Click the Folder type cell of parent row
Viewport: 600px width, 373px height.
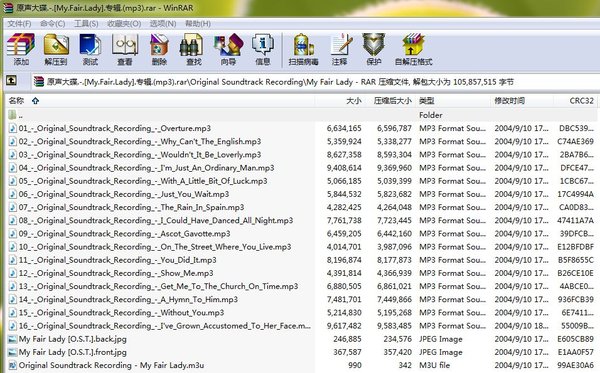(431, 115)
